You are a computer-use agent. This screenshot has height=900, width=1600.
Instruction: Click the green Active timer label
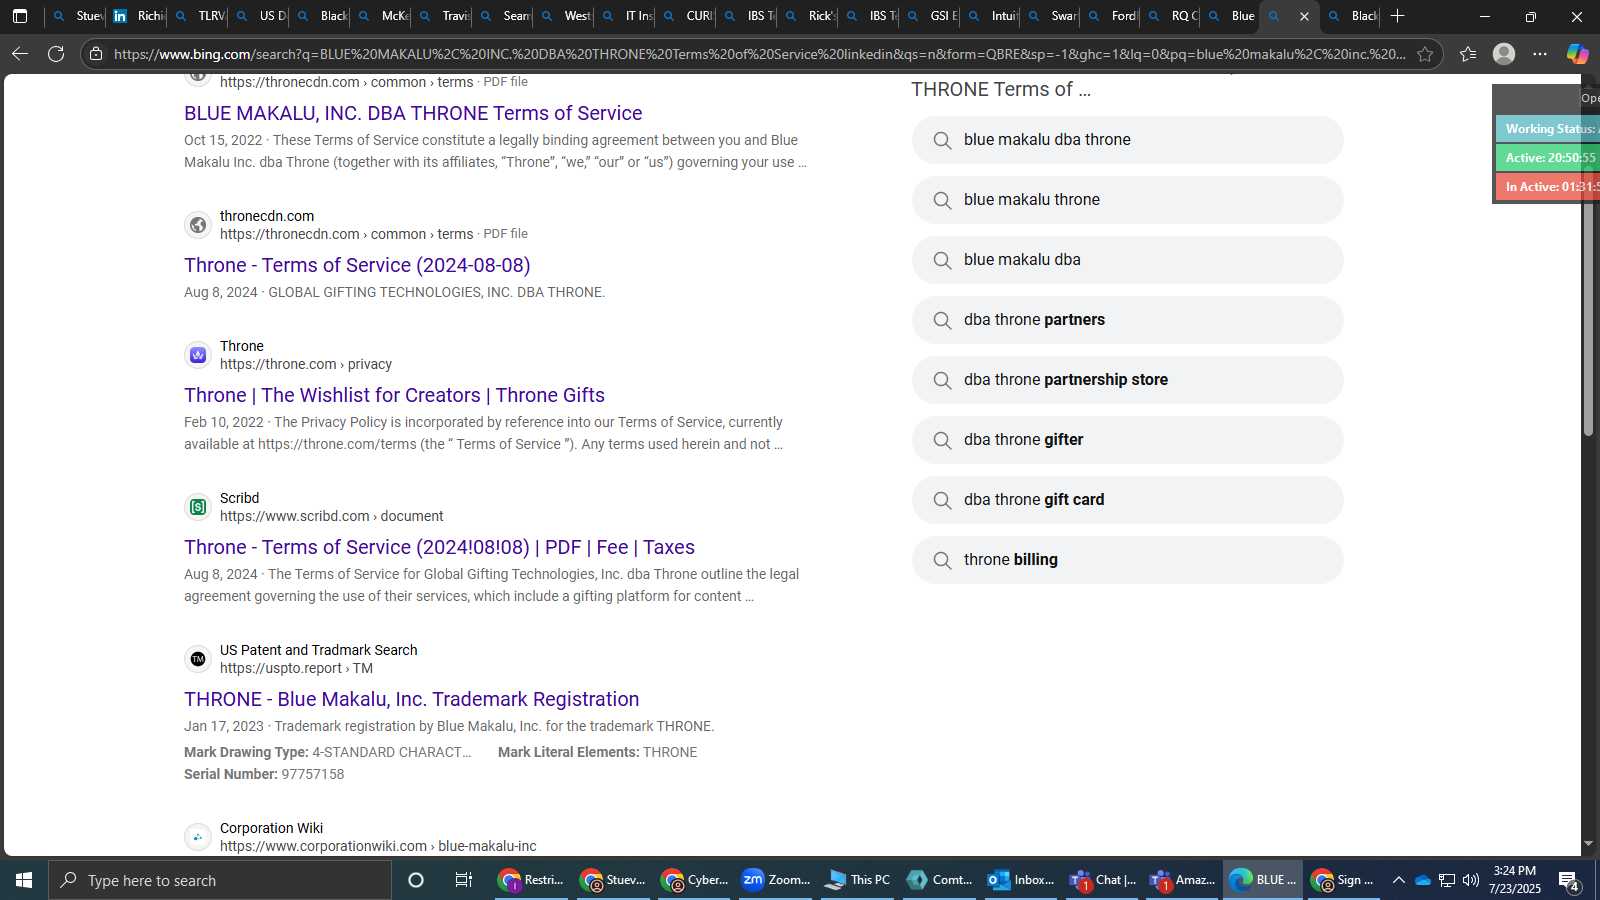pyautogui.click(x=1548, y=157)
